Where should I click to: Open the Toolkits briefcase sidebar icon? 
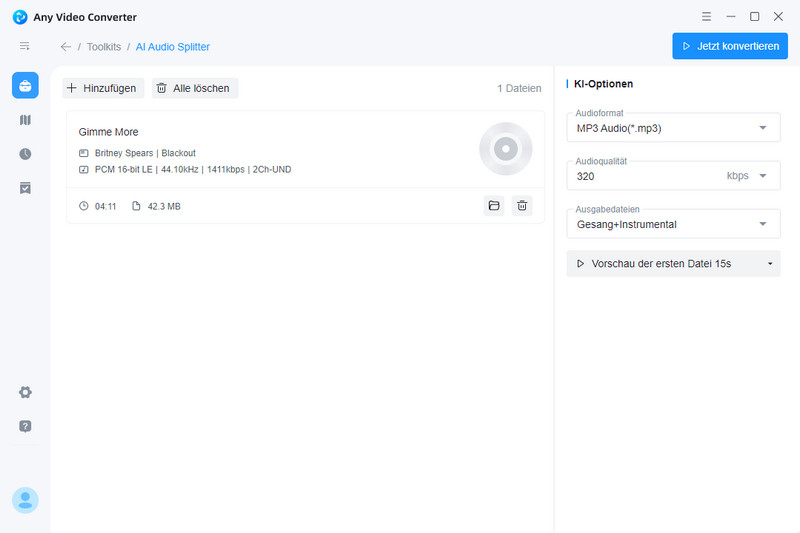[x=25, y=85]
